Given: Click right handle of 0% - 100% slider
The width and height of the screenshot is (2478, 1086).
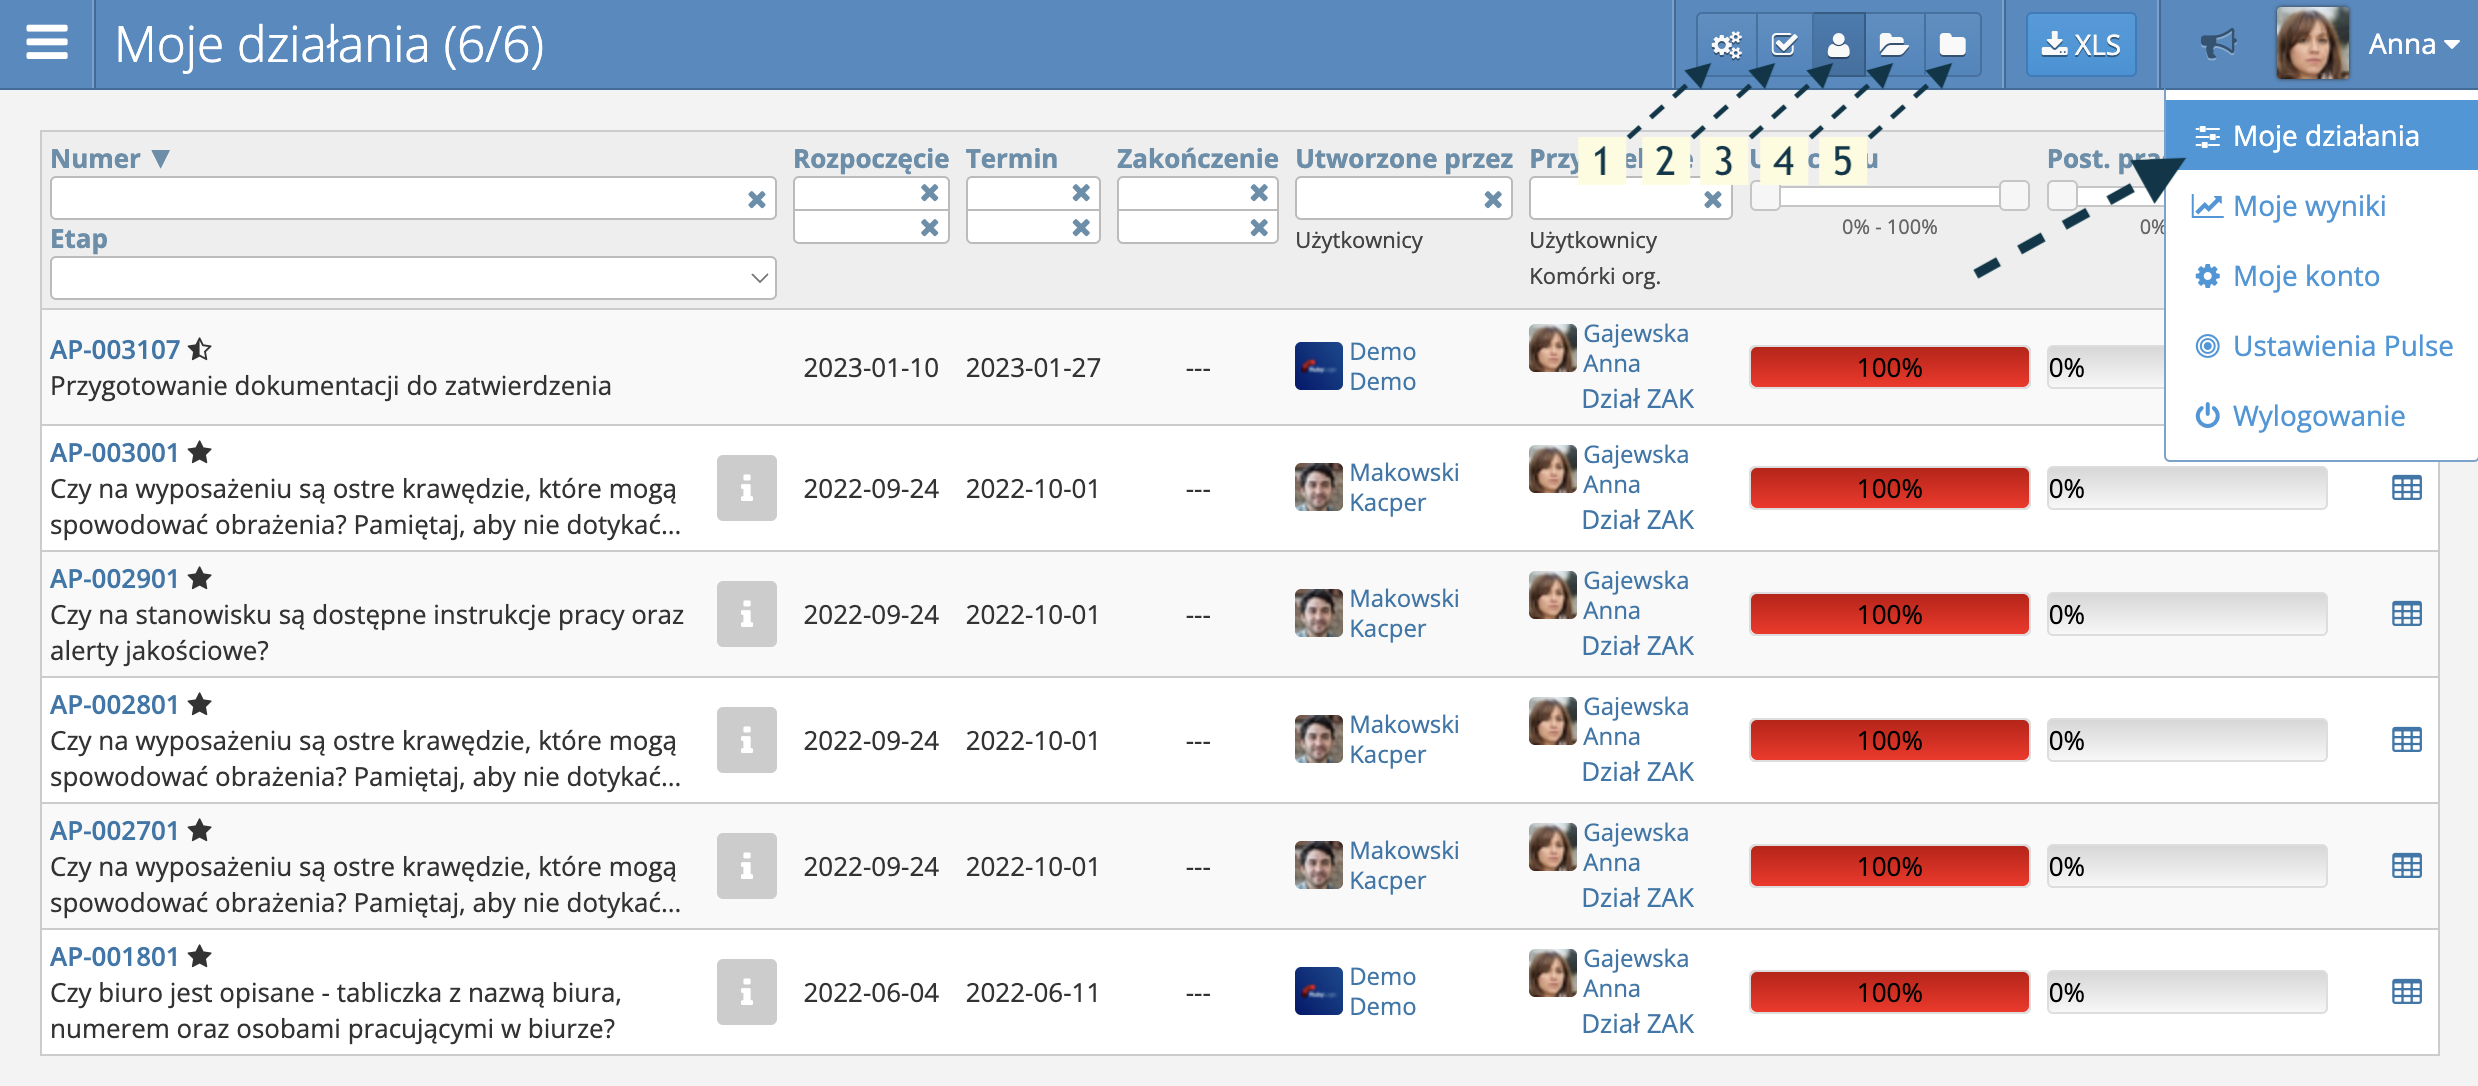Looking at the screenshot, I should click(2014, 196).
